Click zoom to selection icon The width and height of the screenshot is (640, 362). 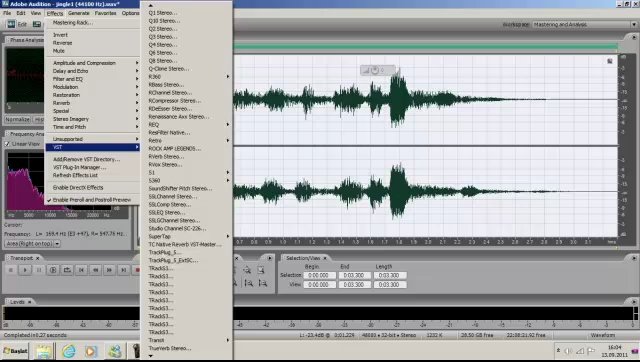pyautogui.click(x=261, y=270)
